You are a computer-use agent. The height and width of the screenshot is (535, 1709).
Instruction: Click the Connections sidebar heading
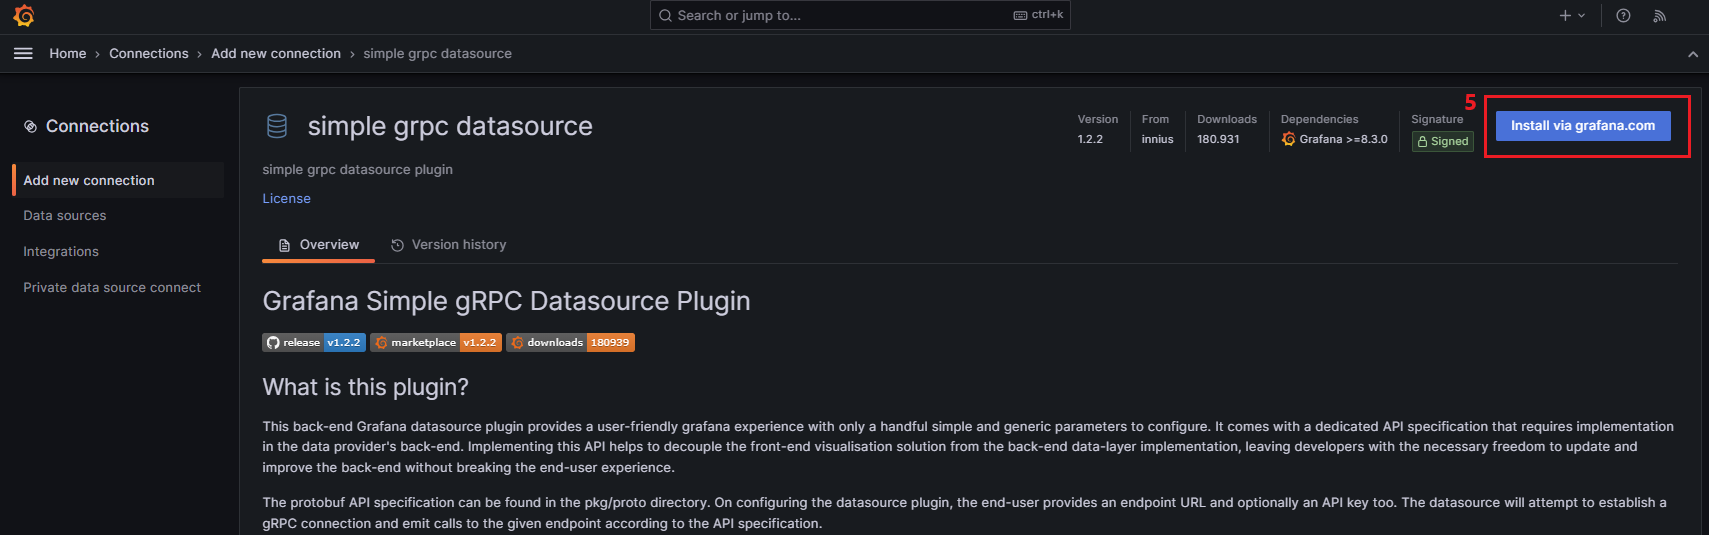[97, 127]
